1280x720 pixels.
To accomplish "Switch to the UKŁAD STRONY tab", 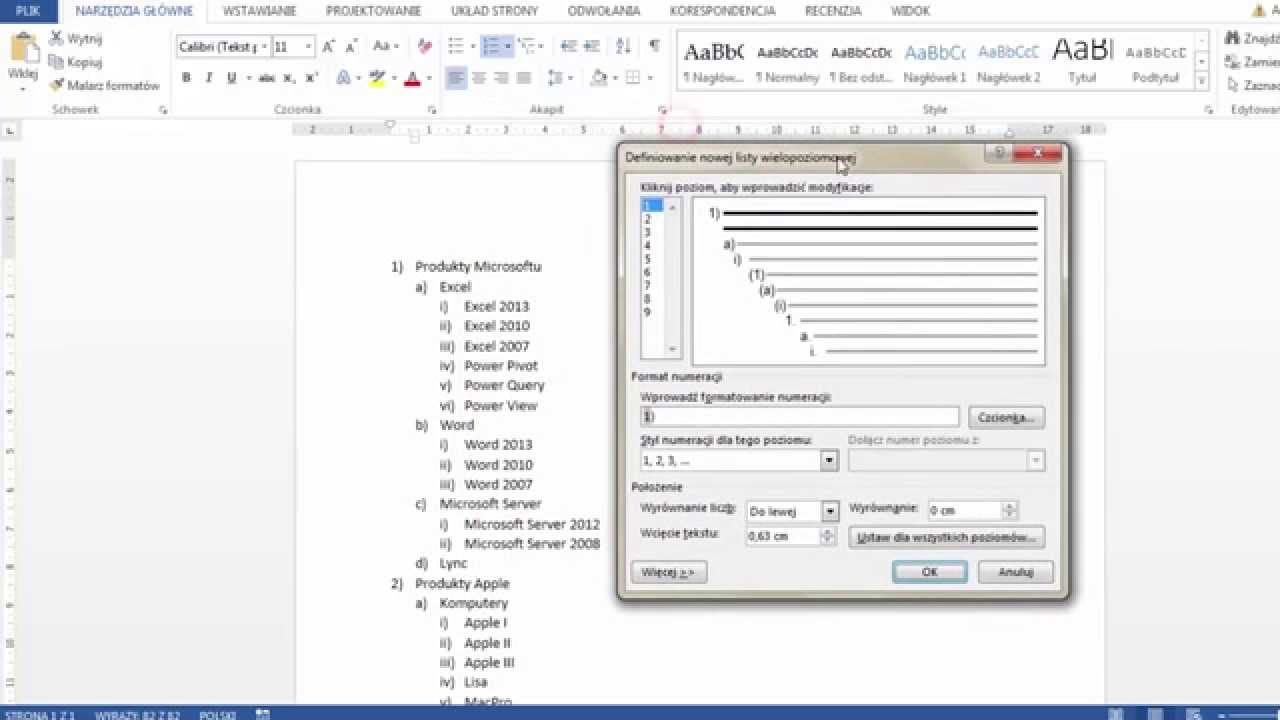I will point(494,11).
